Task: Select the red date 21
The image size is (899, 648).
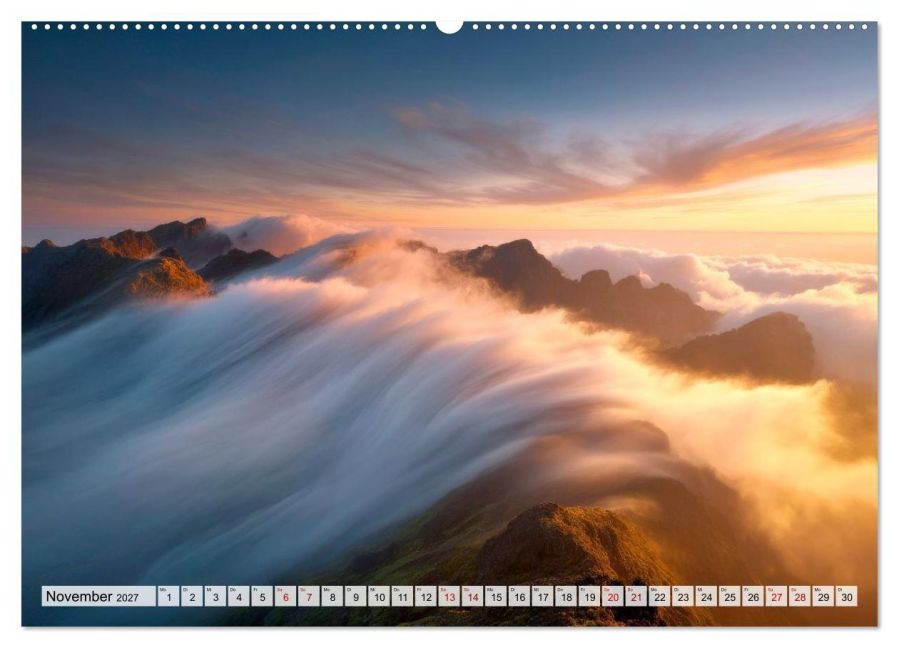Action: coord(636,596)
